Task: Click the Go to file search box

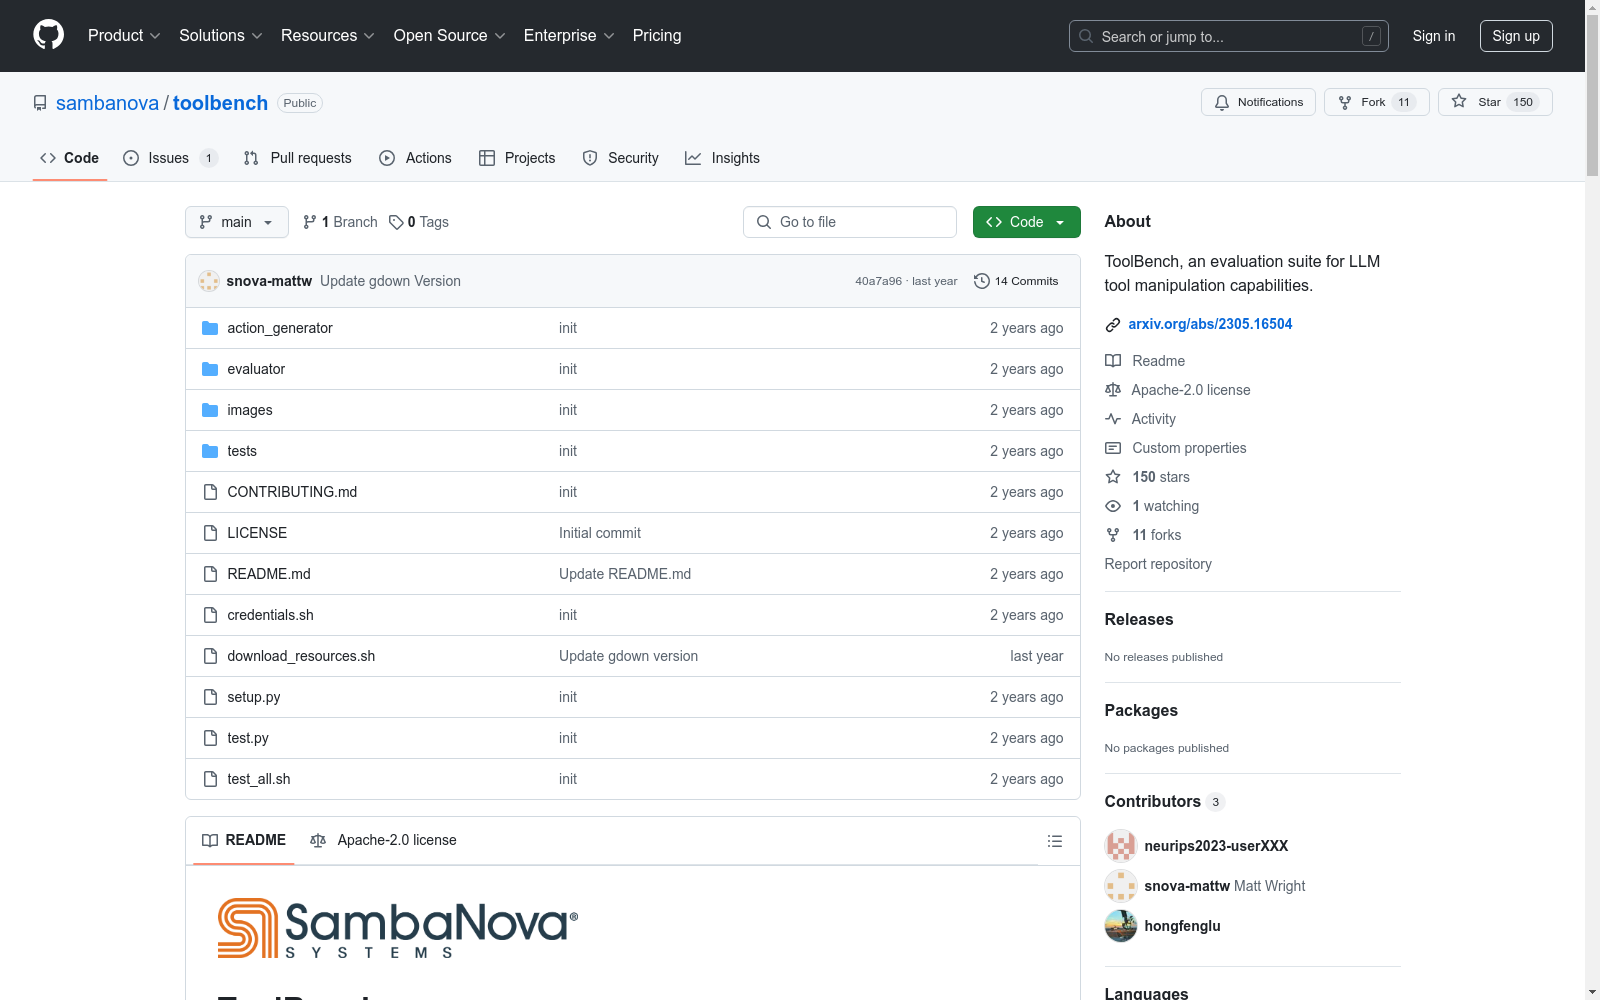Action: tap(850, 222)
